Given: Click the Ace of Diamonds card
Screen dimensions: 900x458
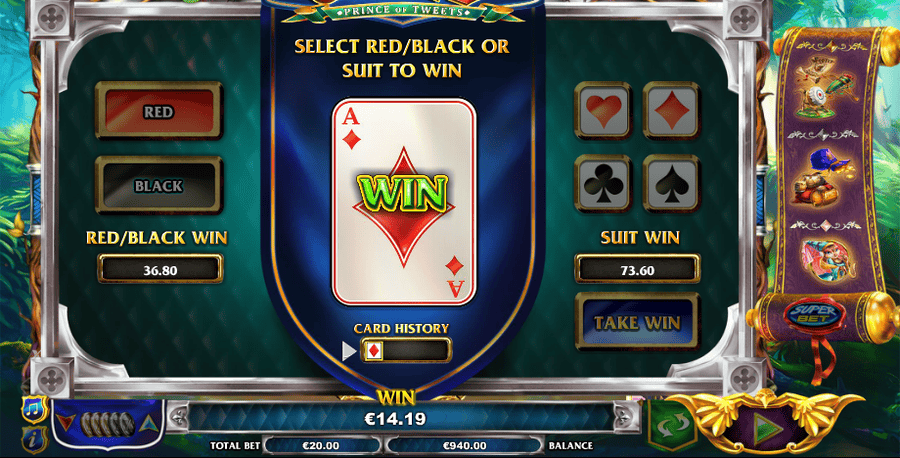Looking at the screenshot, I should pyautogui.click(x=404, y=201).
